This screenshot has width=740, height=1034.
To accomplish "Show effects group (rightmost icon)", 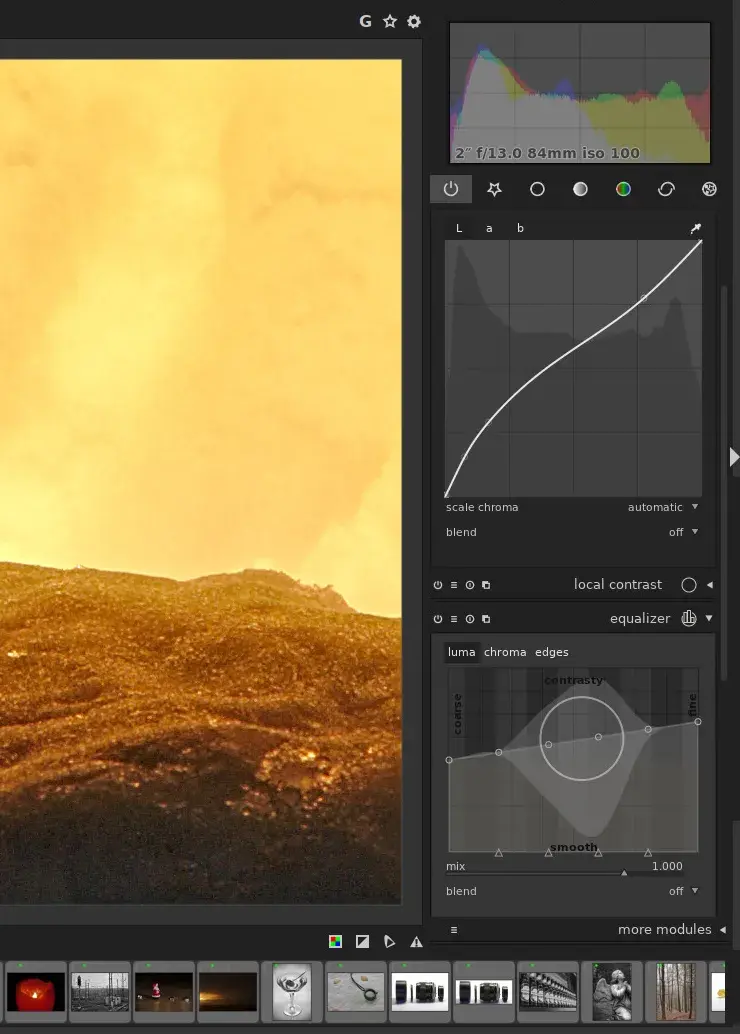I will (x=709, y=189).
